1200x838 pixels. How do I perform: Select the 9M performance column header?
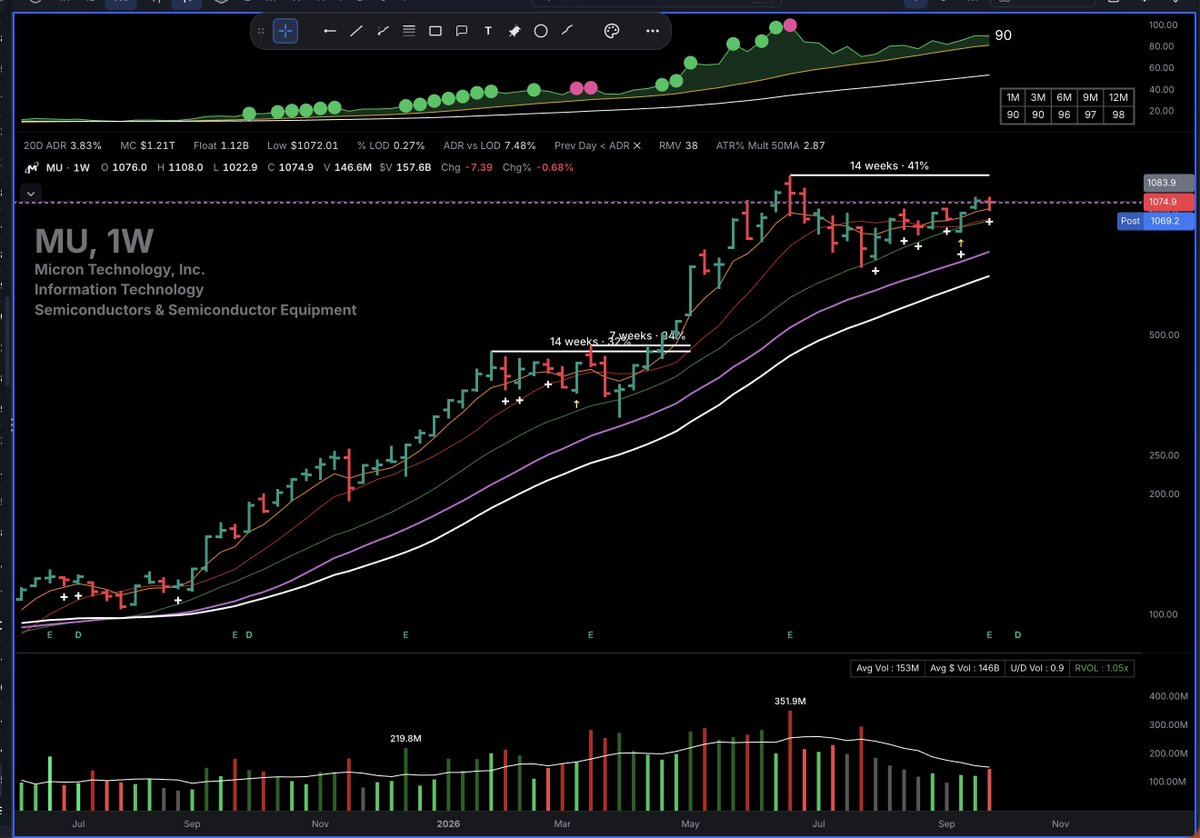coord(1090,98)
